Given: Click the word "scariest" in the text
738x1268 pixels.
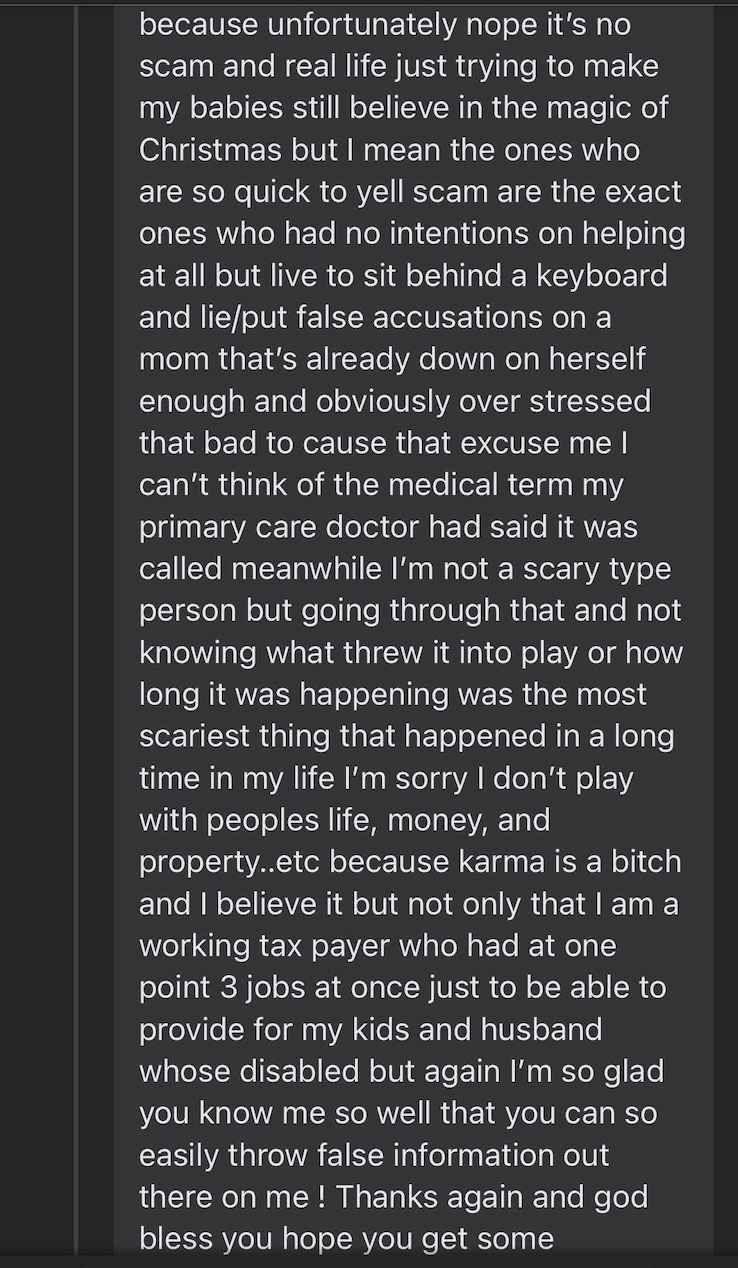Looking at the screenshot, I should 200,737.
